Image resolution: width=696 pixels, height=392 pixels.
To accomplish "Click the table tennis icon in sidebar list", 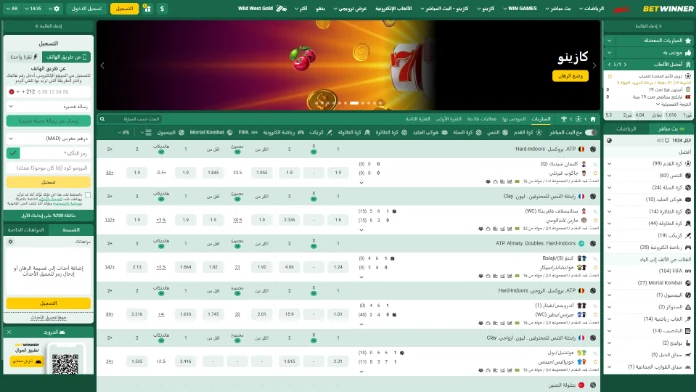I will tap(688, 223).
